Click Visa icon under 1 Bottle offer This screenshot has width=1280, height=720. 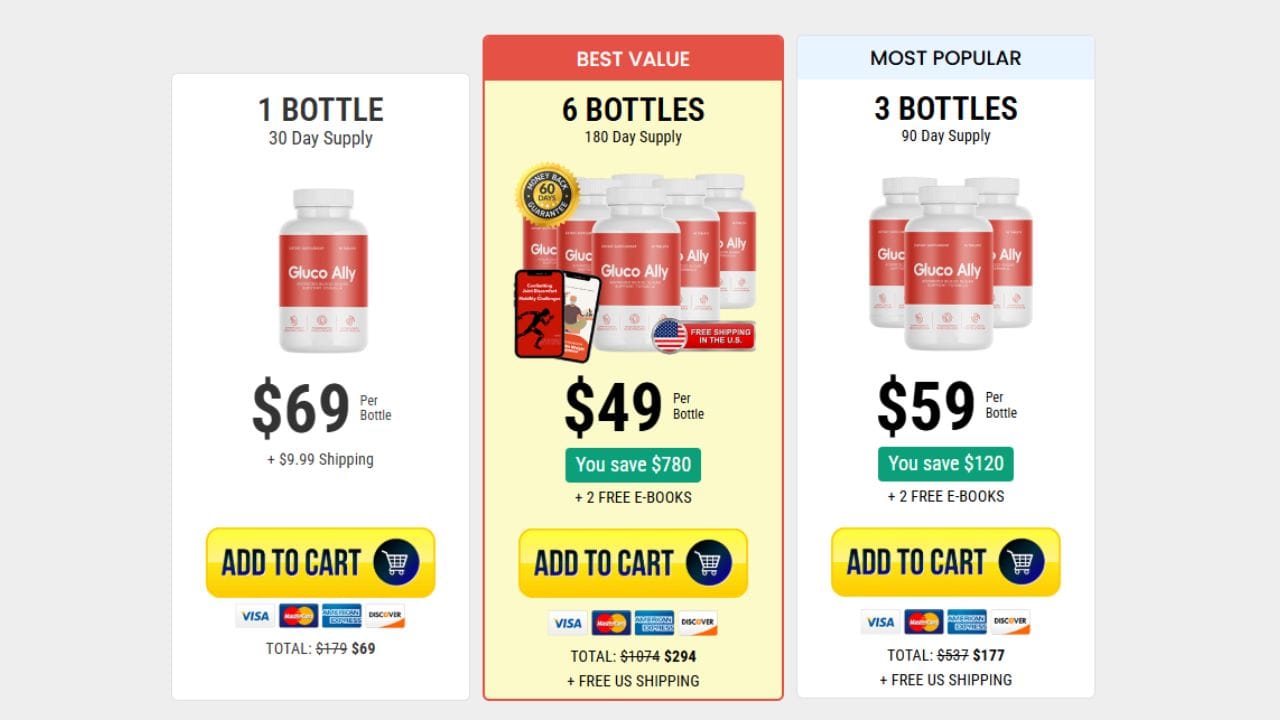tap(256, 616)
